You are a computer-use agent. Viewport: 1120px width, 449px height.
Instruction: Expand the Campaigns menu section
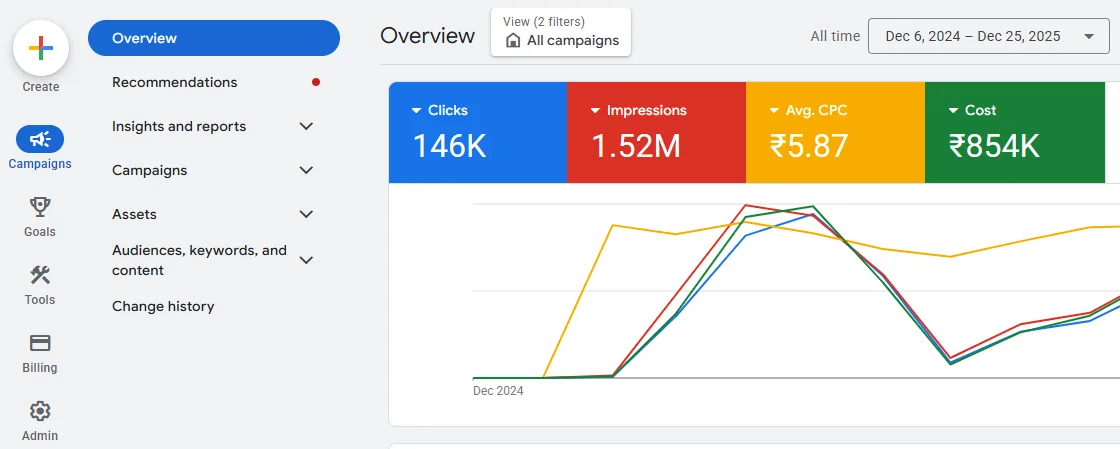pyautogui.click(x=307, y=170)
